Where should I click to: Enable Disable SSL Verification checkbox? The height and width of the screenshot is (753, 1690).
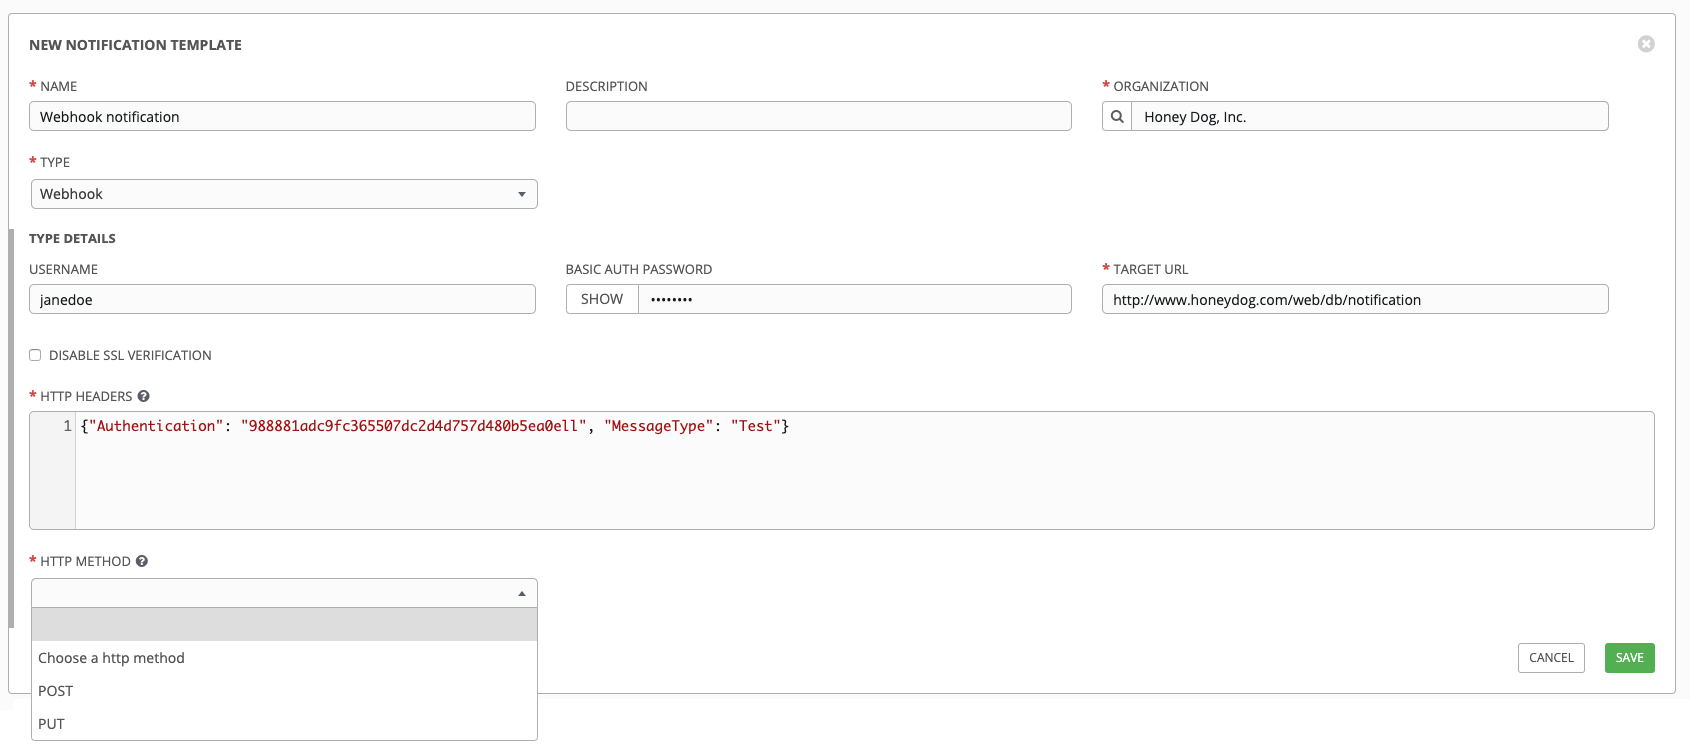point(35,355)
